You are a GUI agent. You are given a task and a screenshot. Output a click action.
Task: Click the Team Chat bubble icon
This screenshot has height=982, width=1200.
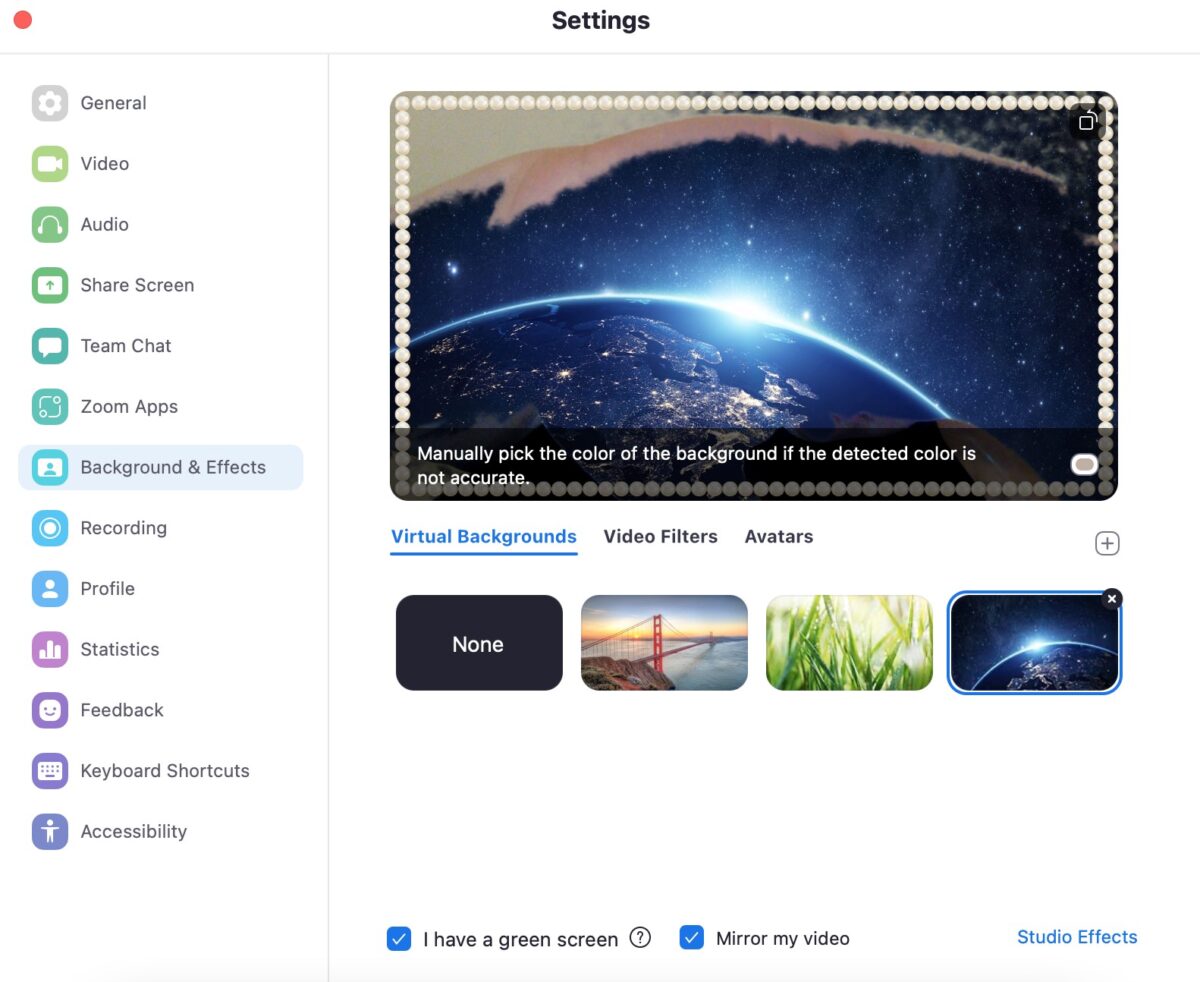point(50,346)
